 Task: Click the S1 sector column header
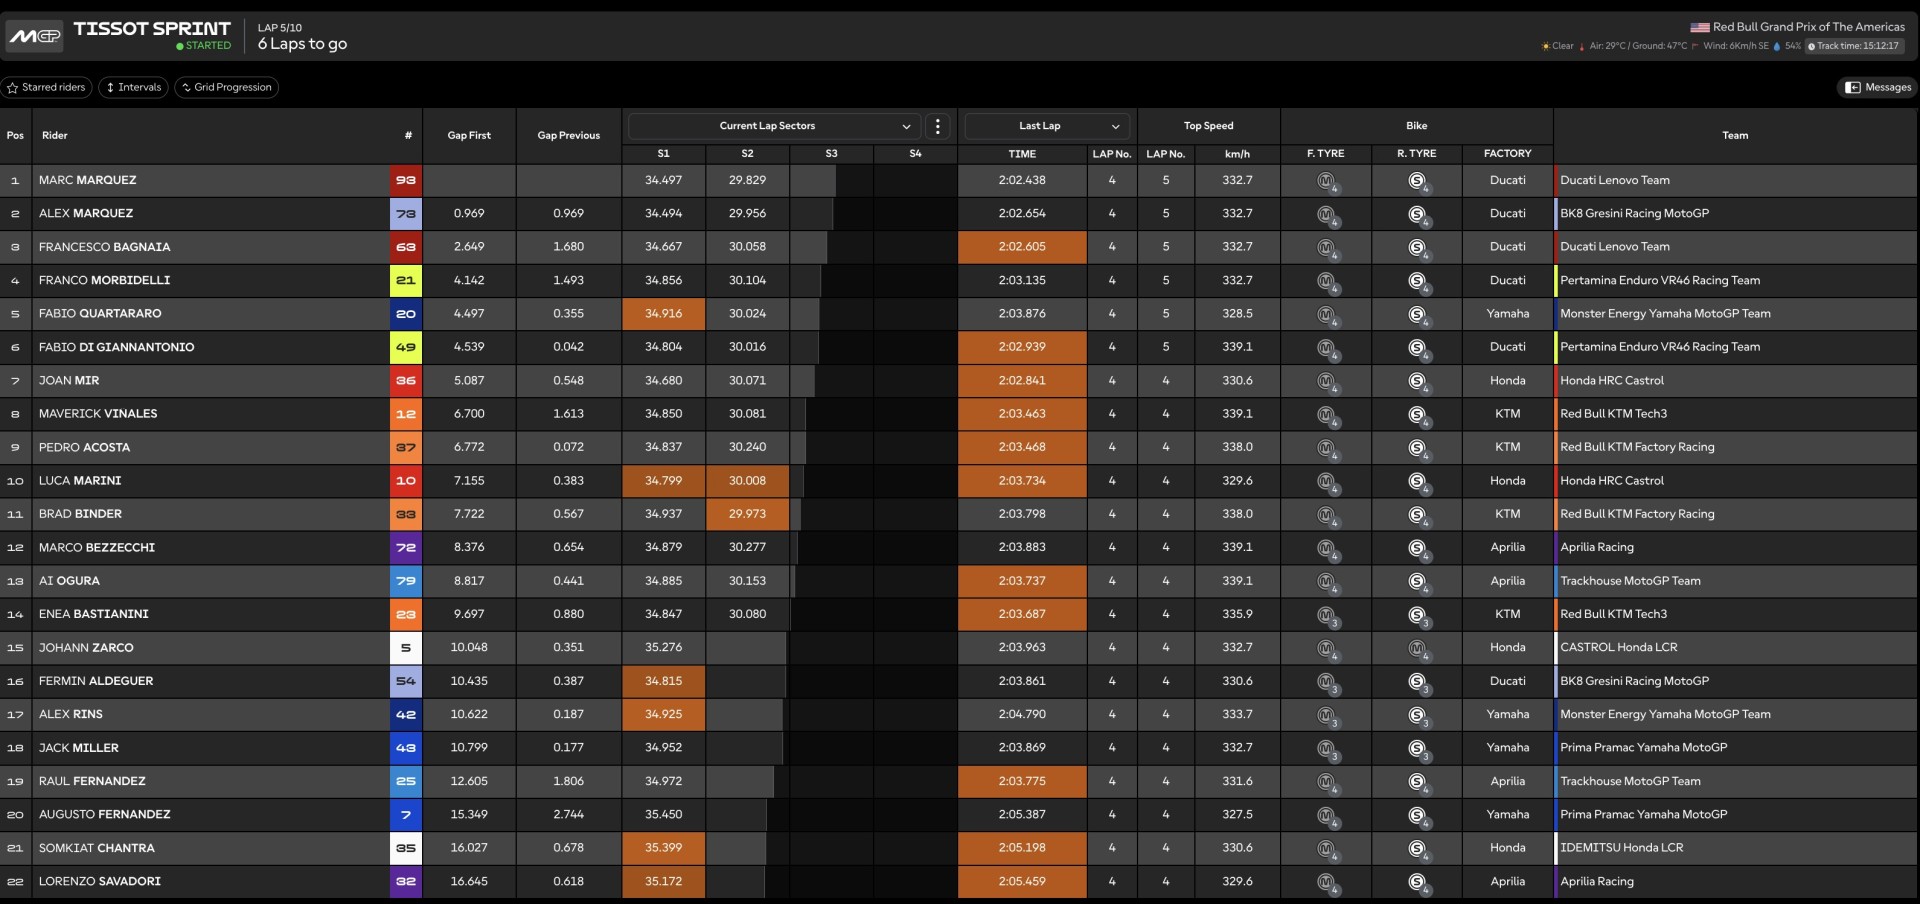(x=663, y=154)
